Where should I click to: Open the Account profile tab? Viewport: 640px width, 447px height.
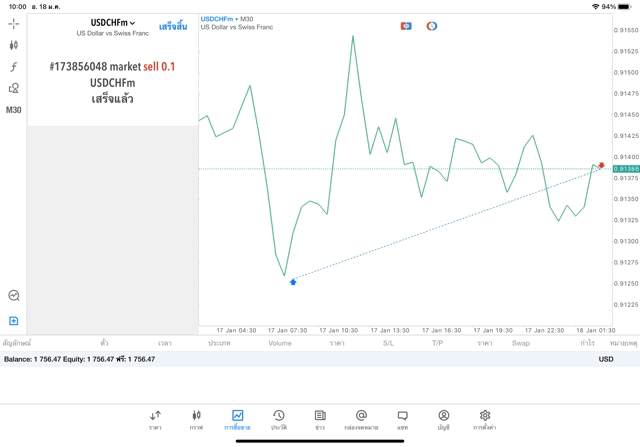coord(443,419)
